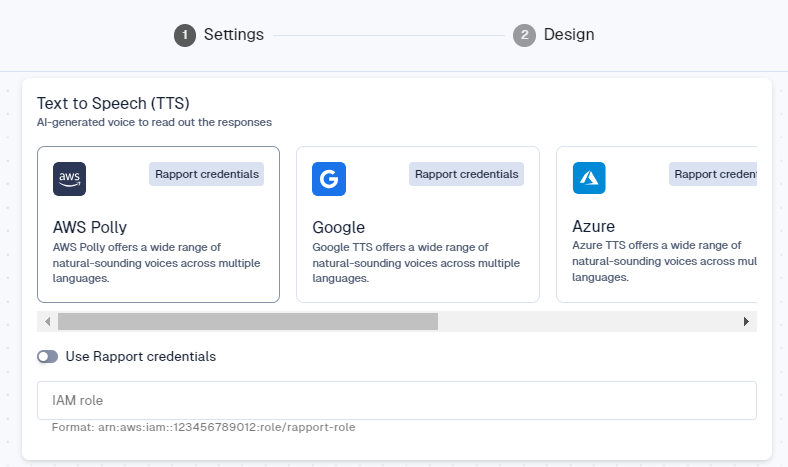This screenshot has height=467, width=788.
Task: Click the Google logo icon
Action: click(x=329, y=178)
